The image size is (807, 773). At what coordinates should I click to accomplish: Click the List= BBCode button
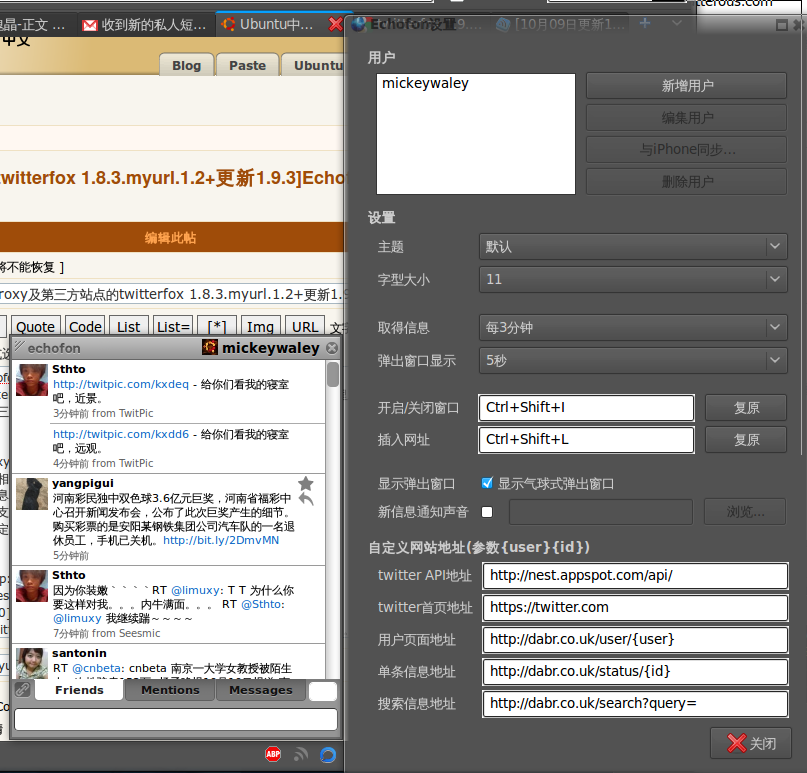point(173,327)
